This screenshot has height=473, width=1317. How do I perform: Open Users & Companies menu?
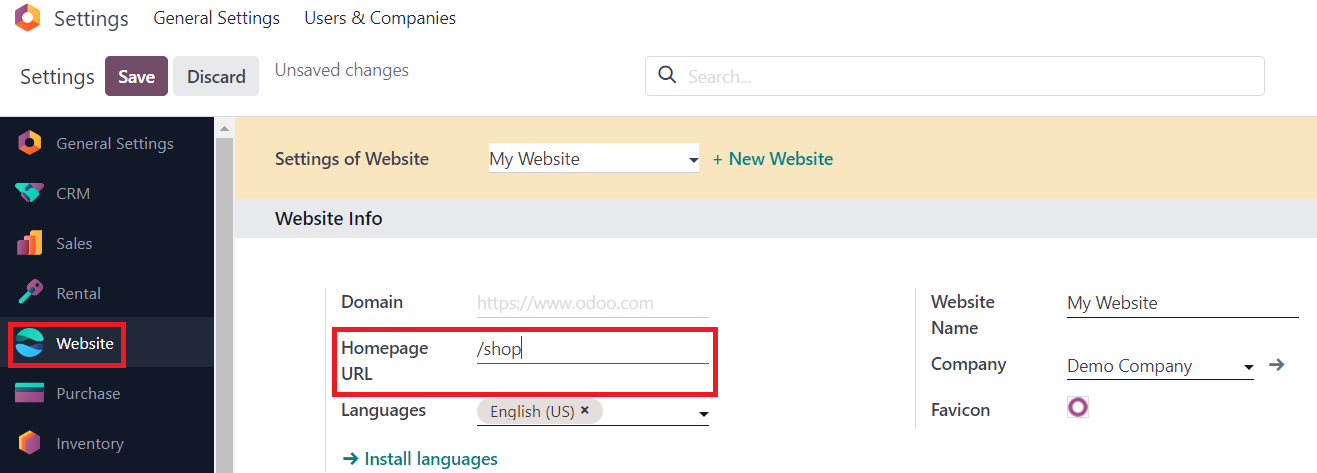[380, 18]
